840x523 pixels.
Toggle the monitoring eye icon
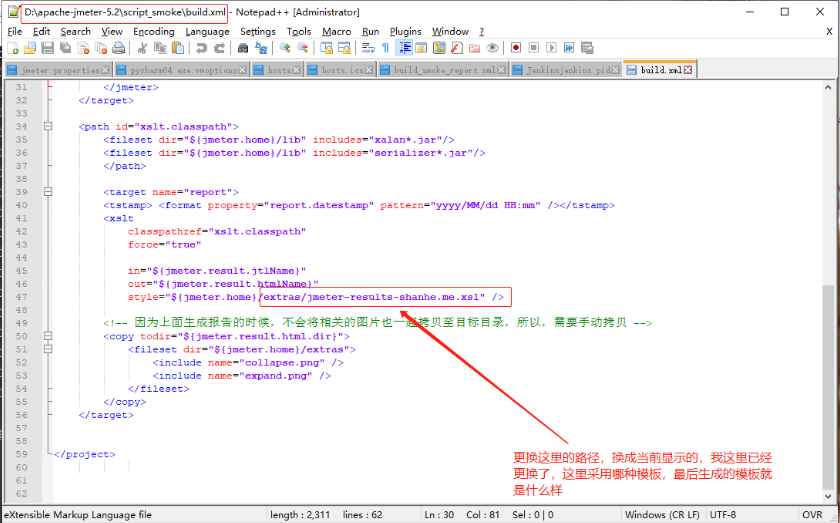point(492,48)
